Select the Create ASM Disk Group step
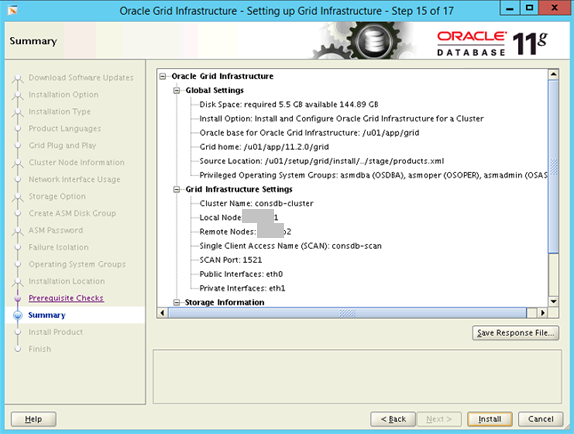 pos(72,213)
